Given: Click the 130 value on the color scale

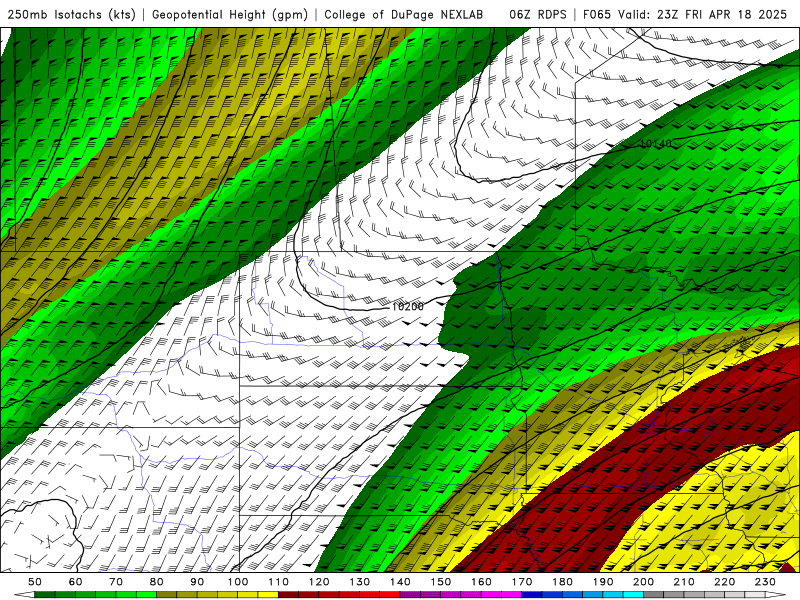Looking at the screenshot, I should coord(360,582).
